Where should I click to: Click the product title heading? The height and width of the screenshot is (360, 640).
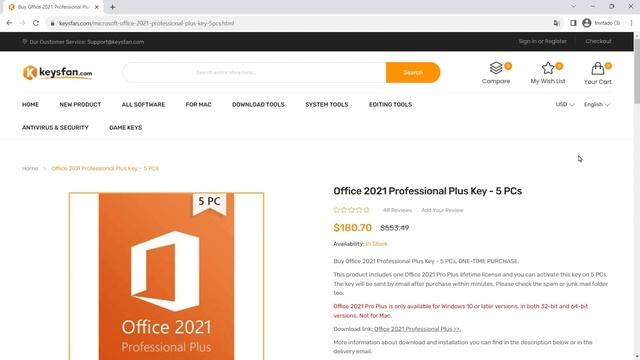[427, 191]
